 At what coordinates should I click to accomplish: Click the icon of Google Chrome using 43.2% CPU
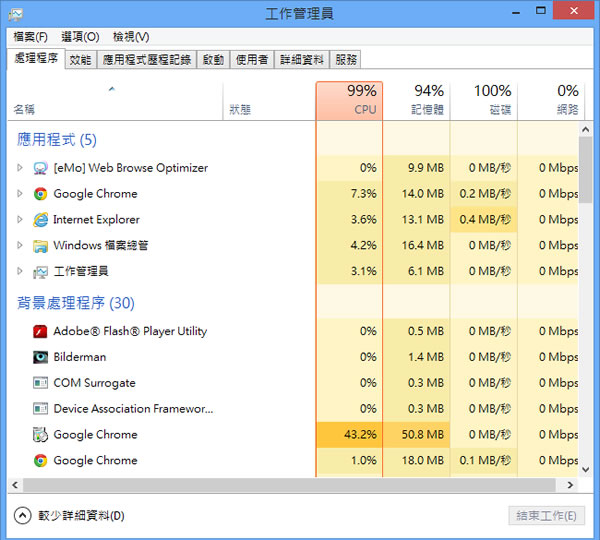(40, 434)
